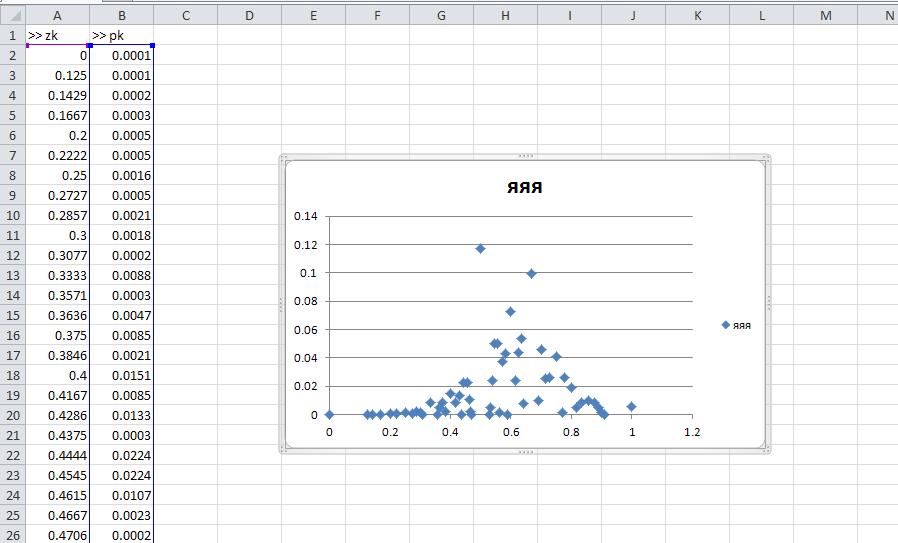Viewport: 898px width, 543px height.
Task: Select the data point at y value 0.1
Action: [x=531, y=274]
